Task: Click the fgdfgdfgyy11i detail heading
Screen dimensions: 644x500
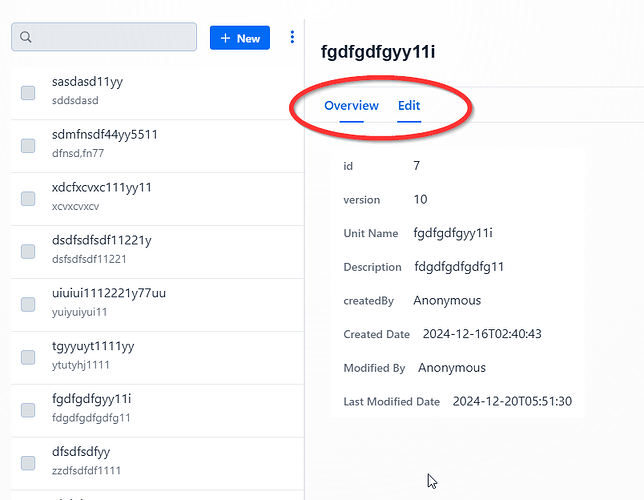Action: [378, 52]
